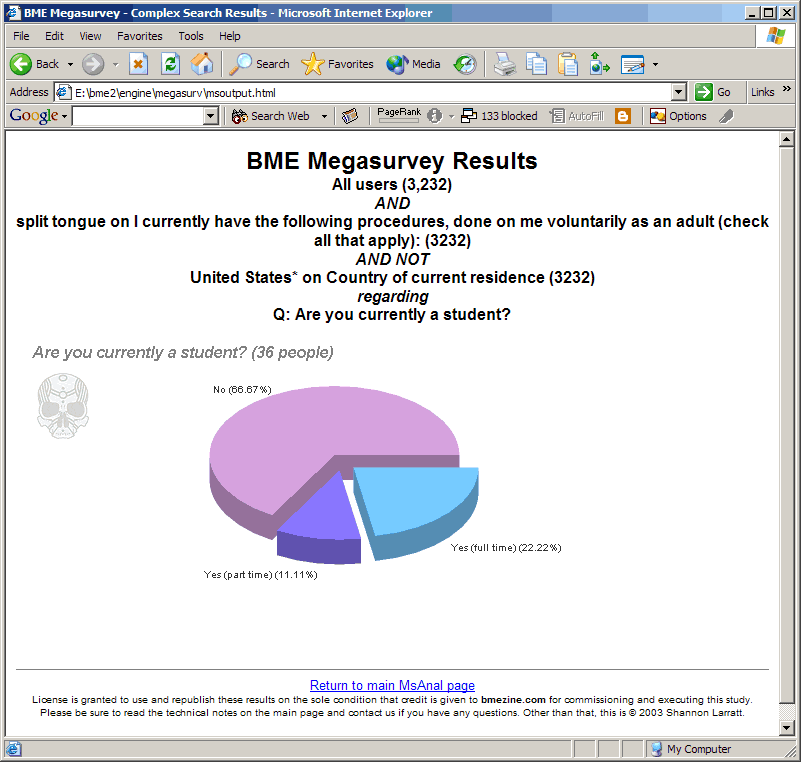The height and width of the screenshot is (762, 801).
Task: Open Favorites star in toolbar
Action: coord(338,64)
